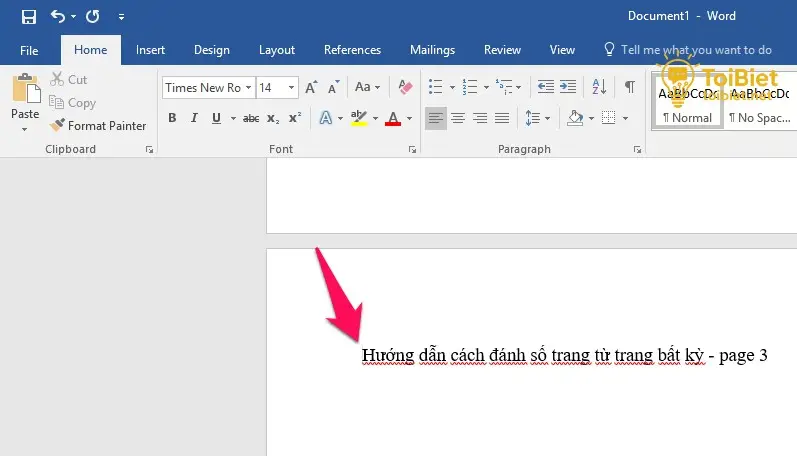Open the Insert tab
This screenshot has height=456, width=797.
151,50
